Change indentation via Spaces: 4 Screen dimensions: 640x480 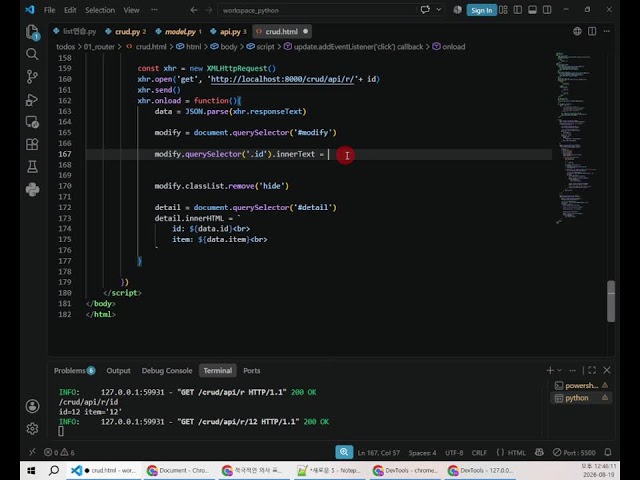[422, 453]
